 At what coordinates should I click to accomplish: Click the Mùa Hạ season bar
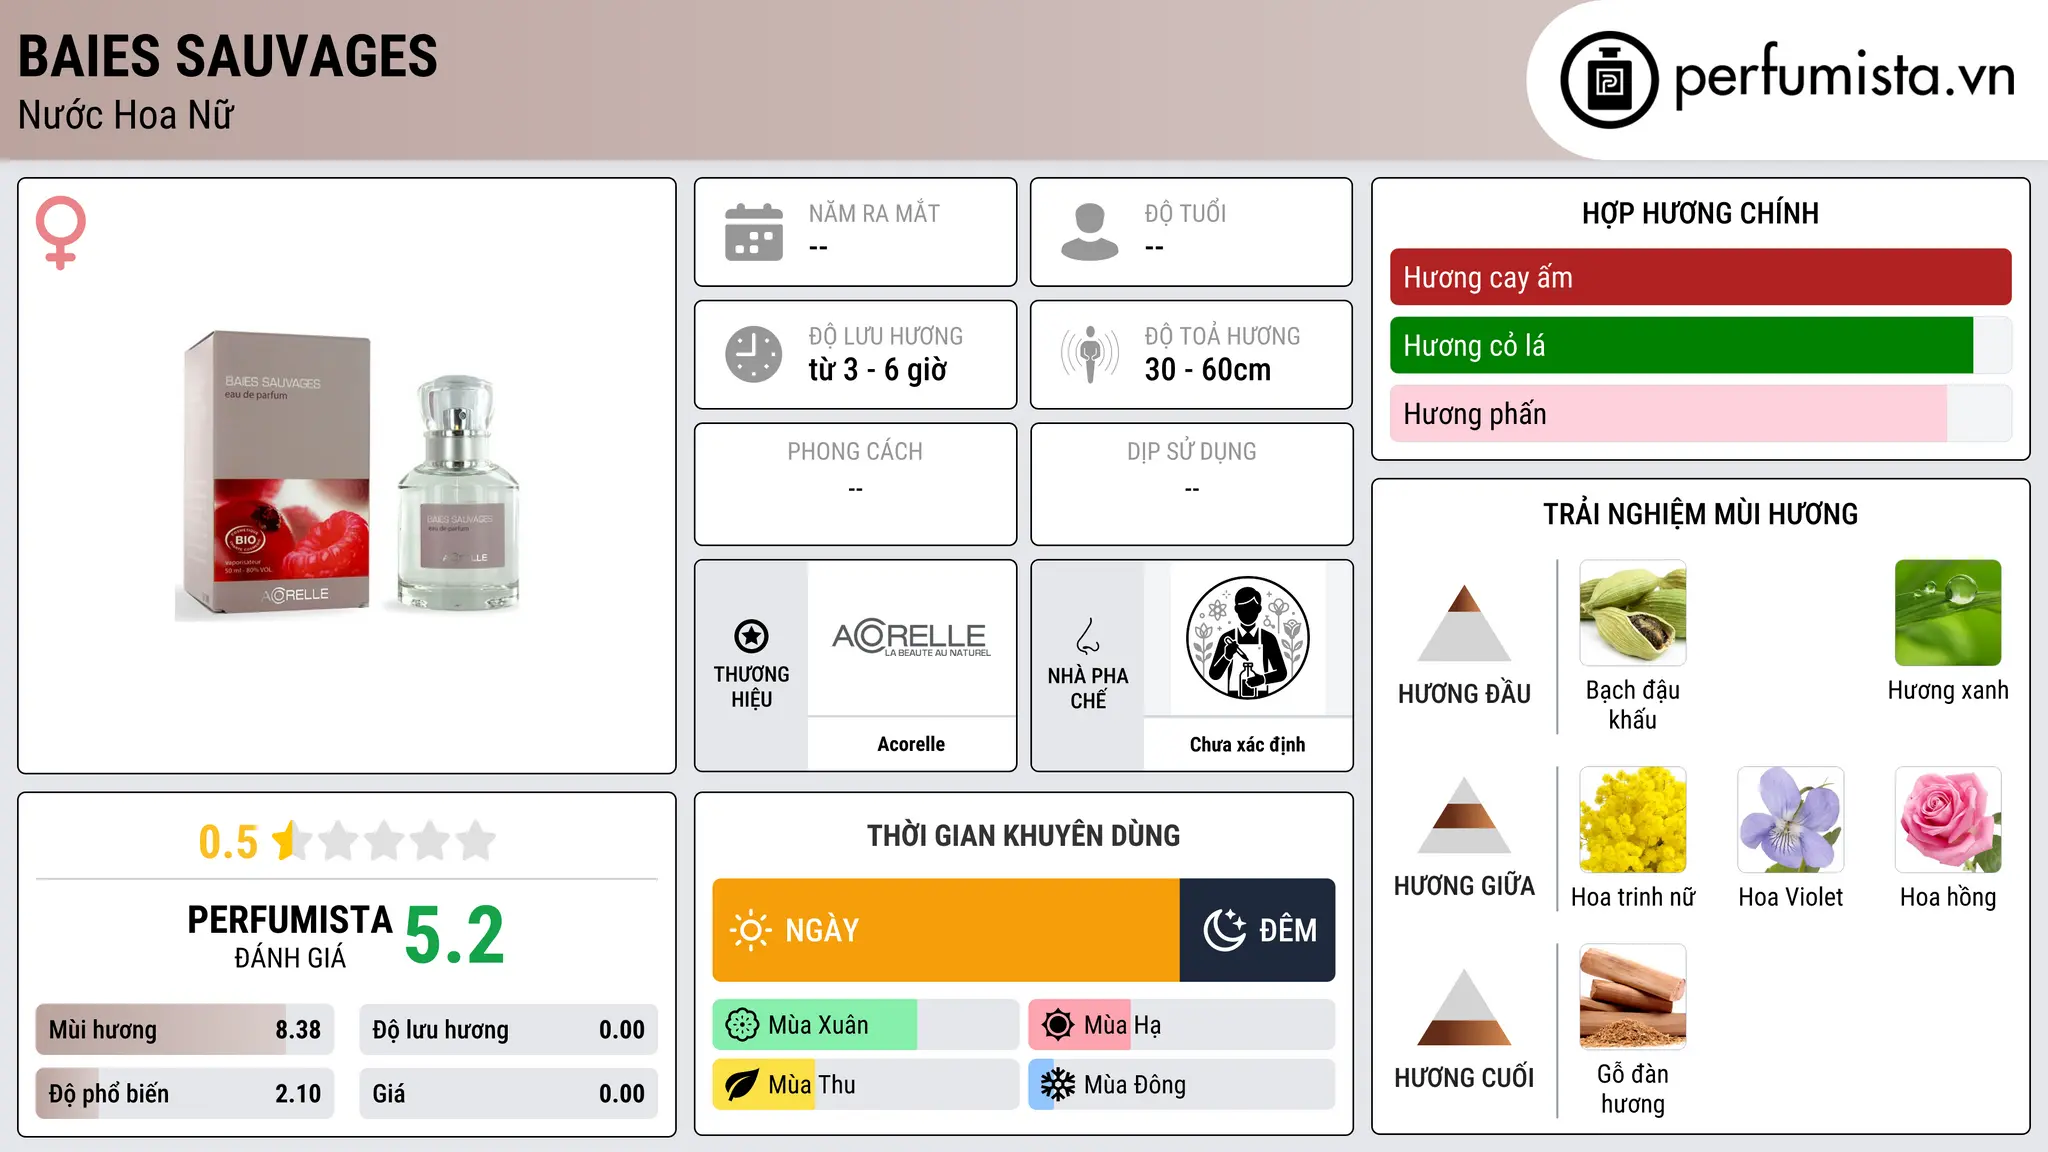1182,1025
